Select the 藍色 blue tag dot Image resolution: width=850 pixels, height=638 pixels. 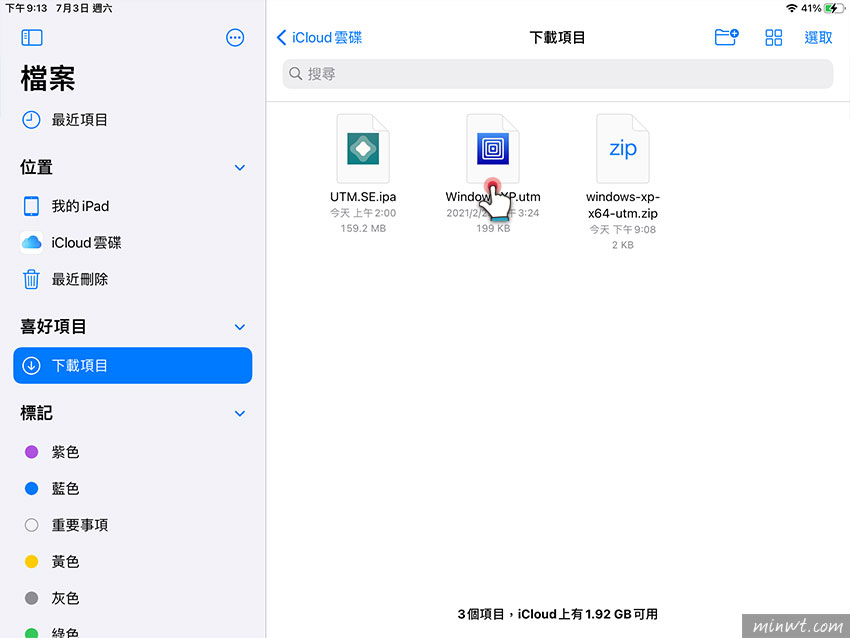(x=31, y=488)
